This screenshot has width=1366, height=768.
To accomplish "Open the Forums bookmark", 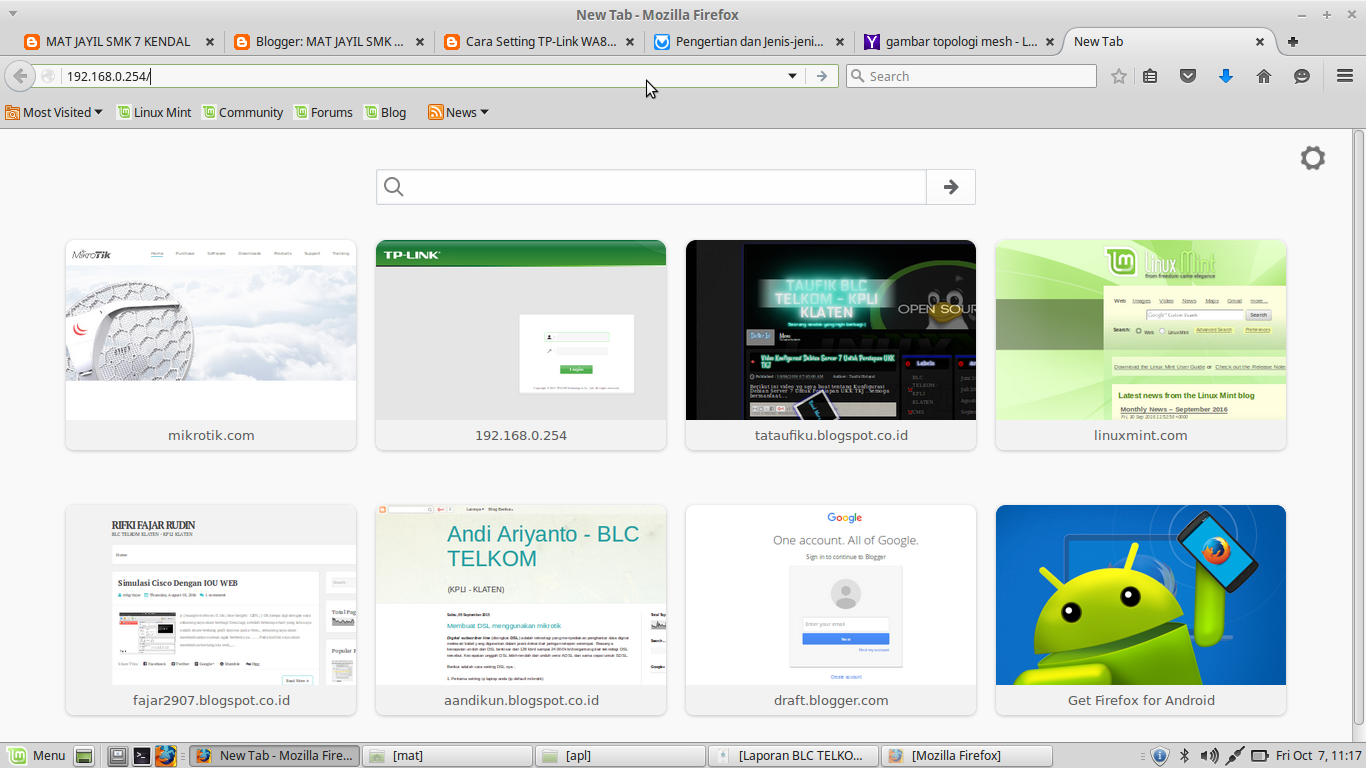I will pyautogui.click(x=323, y=113).
